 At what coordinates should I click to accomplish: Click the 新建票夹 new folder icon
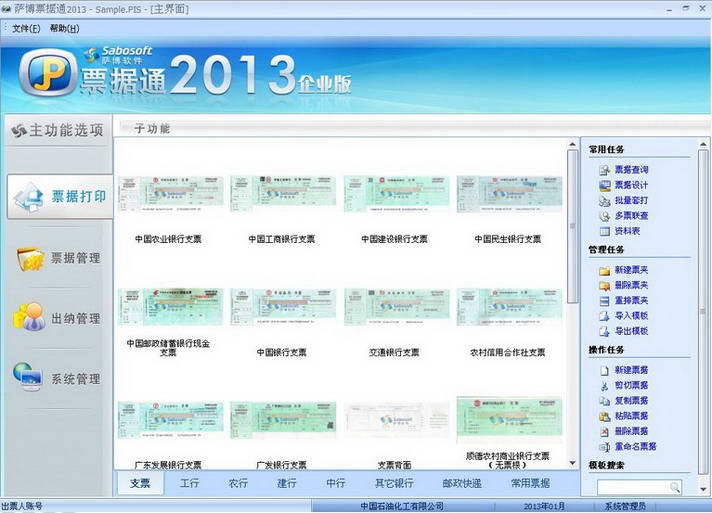(604, 271)
